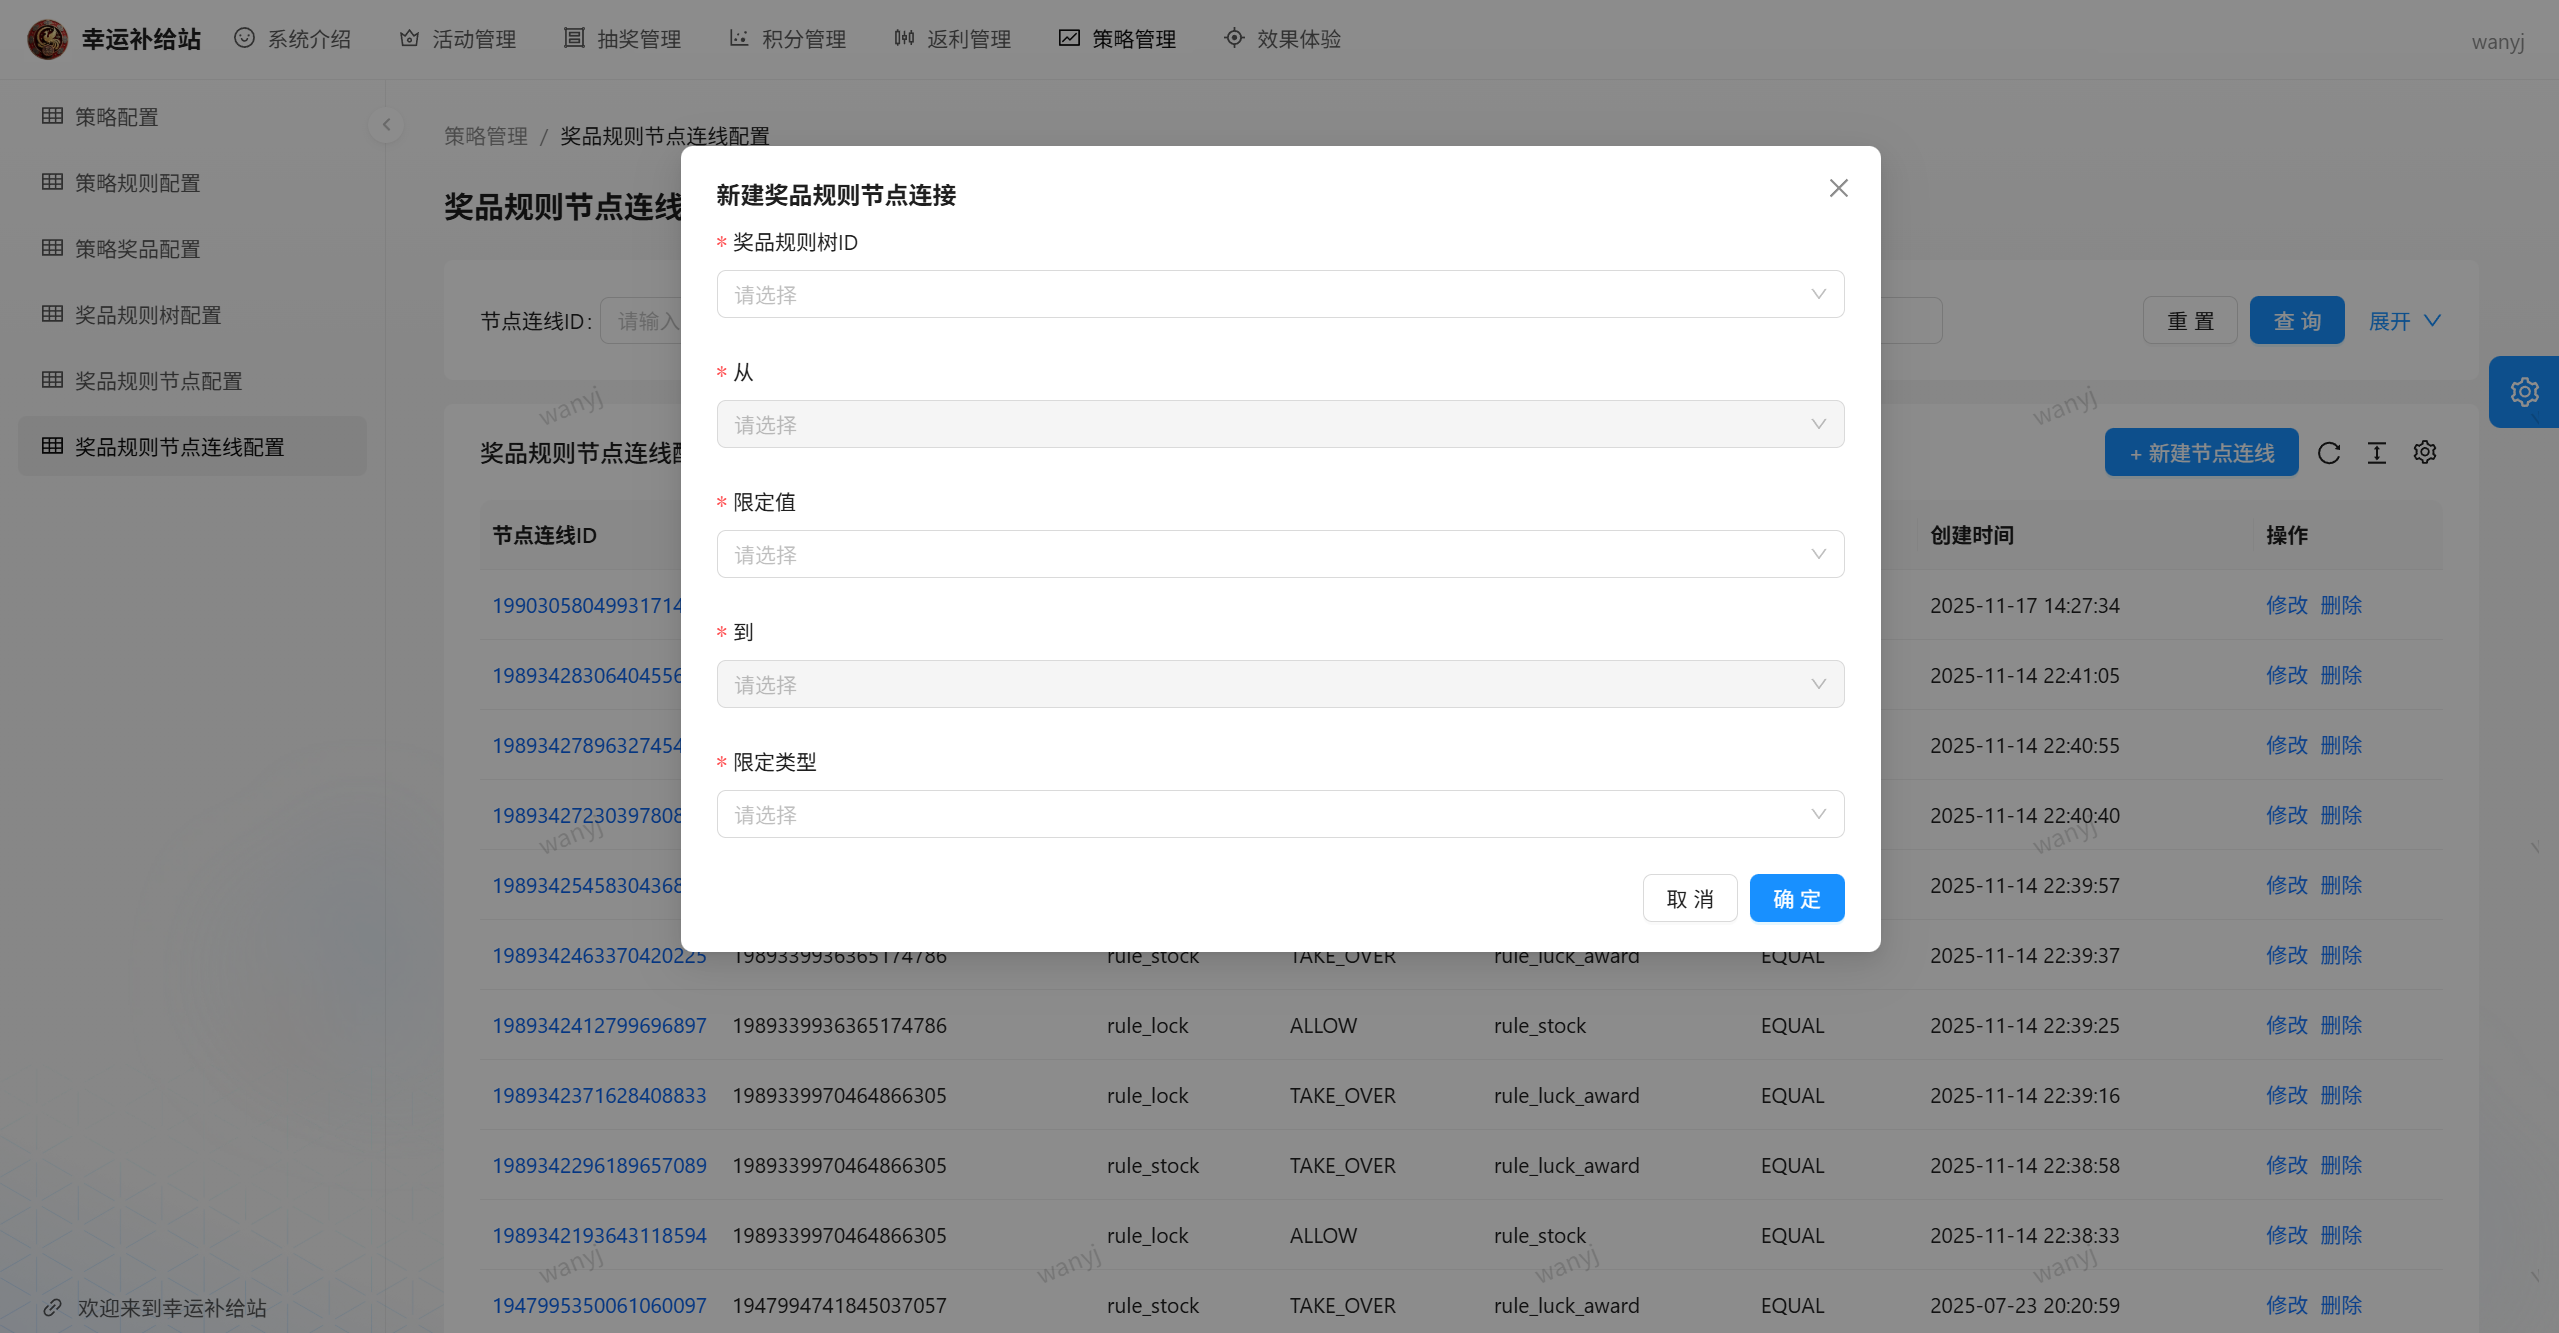Click 删除 on the 2025-11-17 row
This screenshot has width=2559, height=1333.
click(2341, 605)
